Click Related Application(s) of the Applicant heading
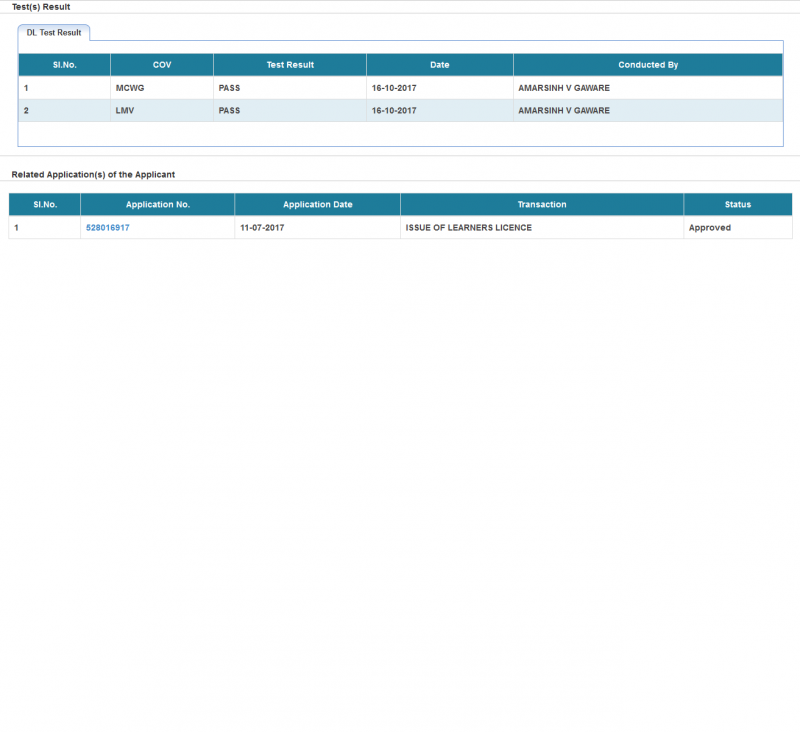This screenshot has width=800, height=732. pyautogui.click(x=93, y=174)
